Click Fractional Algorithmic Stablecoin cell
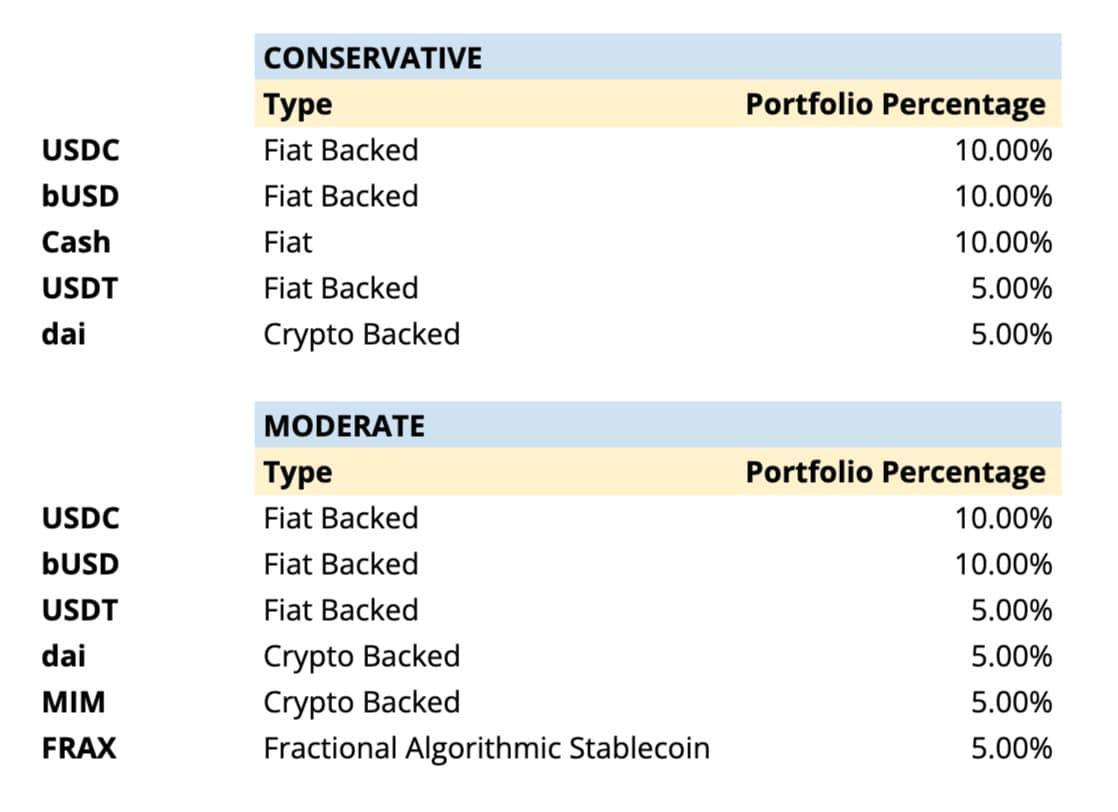This screenshot has height=812, width=1118. click(487, 749)
